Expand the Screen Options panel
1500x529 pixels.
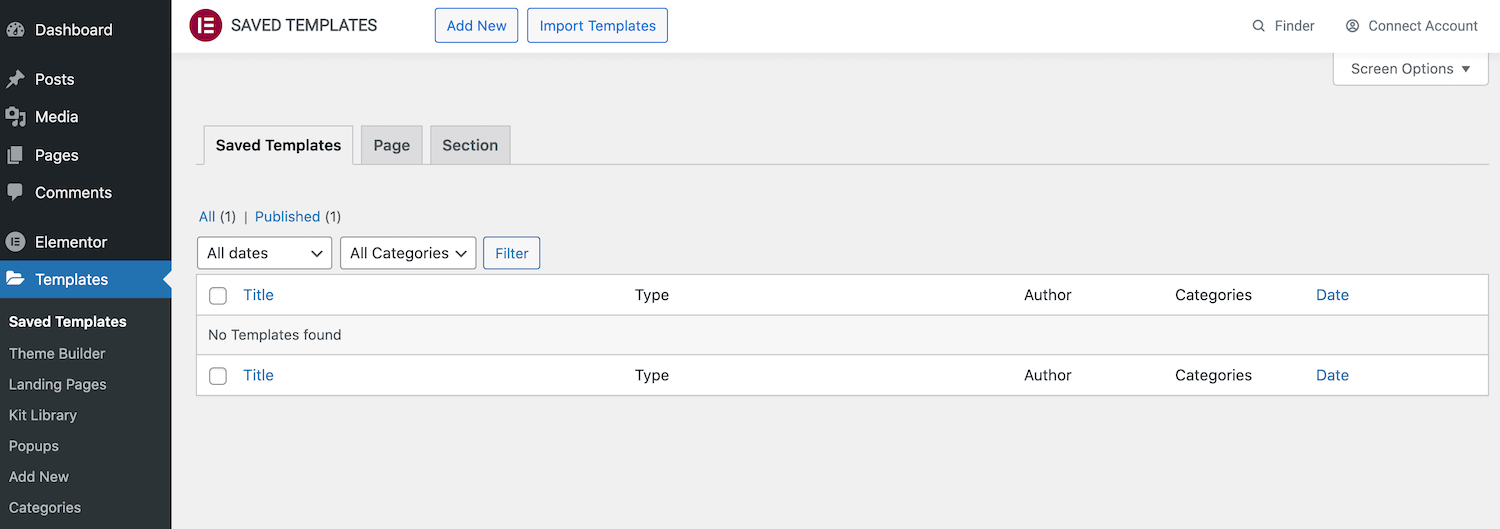[x=1410, y=69]
